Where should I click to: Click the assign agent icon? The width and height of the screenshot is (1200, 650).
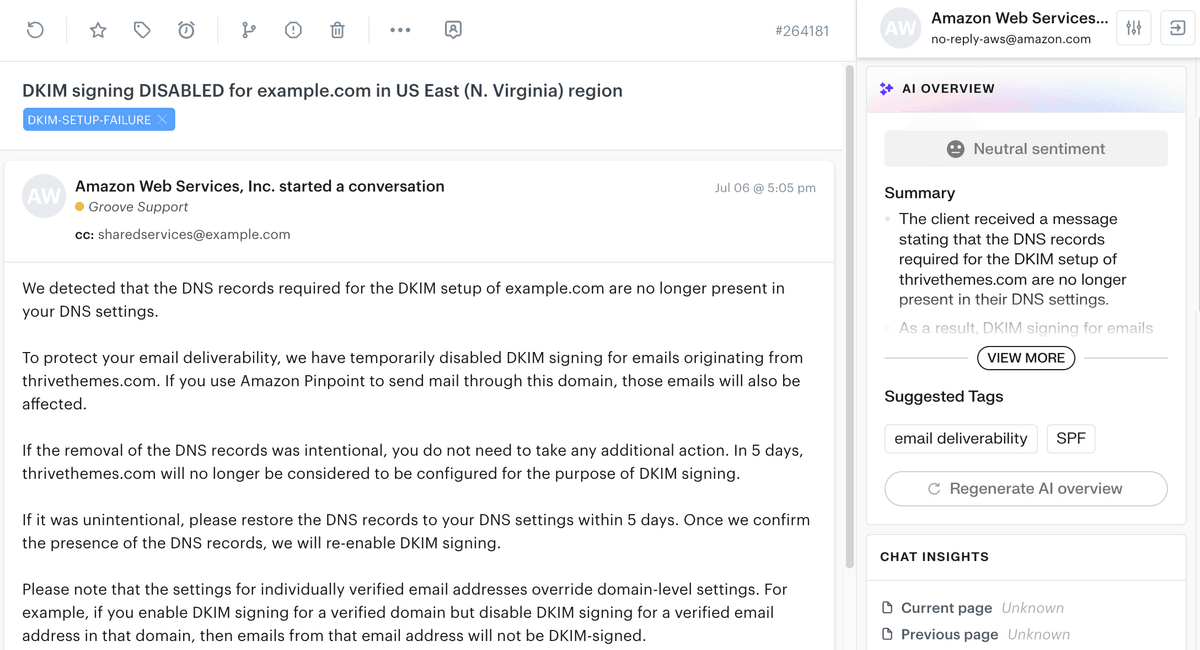pyautogui.click(x=453, y=30)
